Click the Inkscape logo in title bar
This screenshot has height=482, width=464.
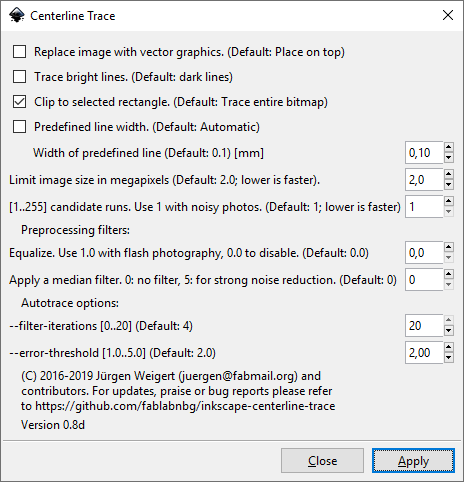[x=17, y=15]
